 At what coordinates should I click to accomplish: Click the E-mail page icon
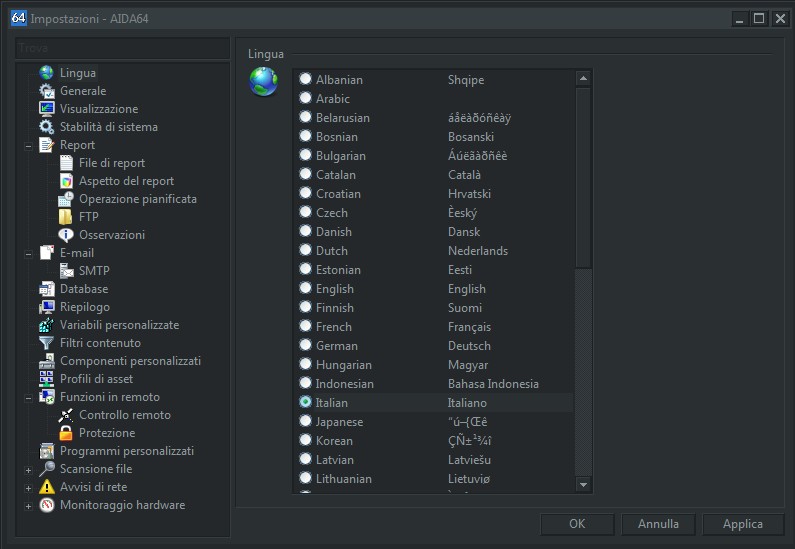coord(47,253)
